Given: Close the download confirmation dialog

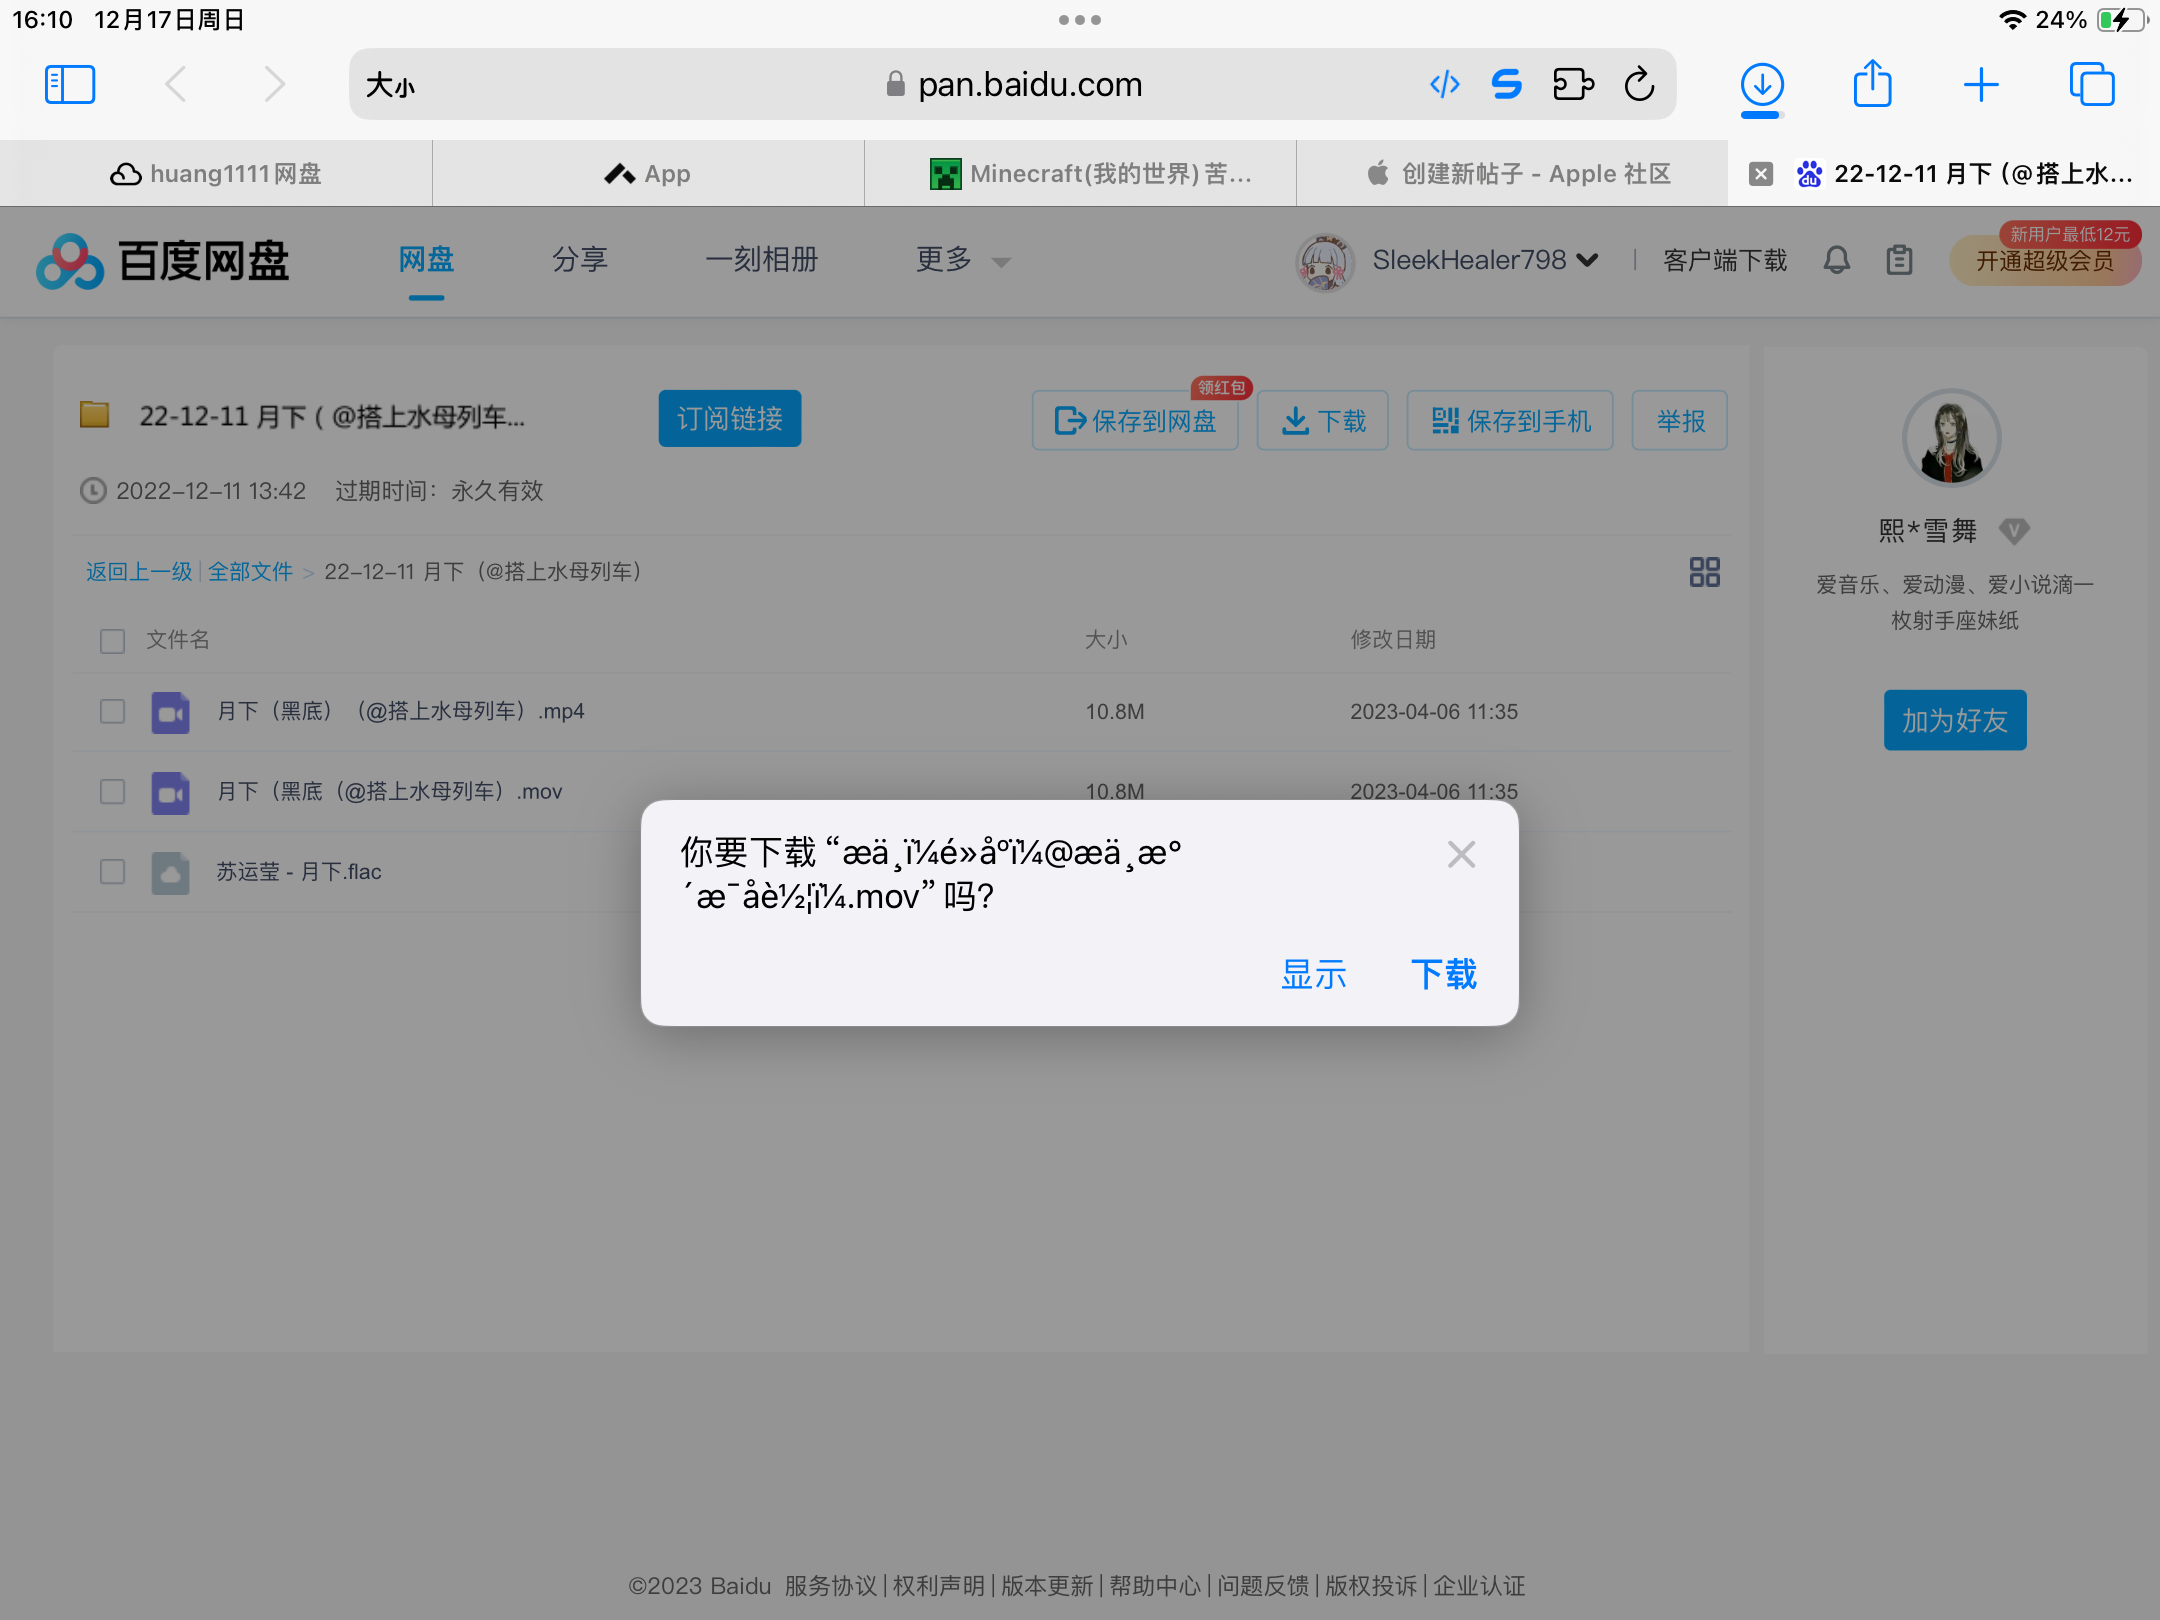Looking at the screenshot, I should 1461,854.
